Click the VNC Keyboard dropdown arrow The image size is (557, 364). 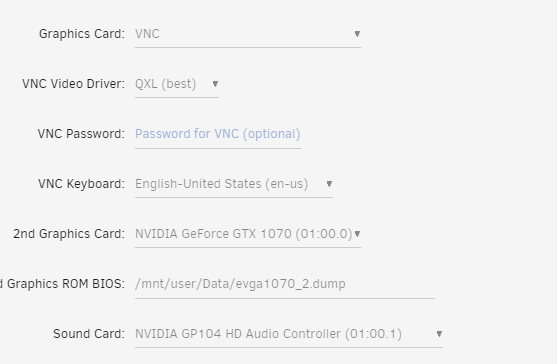[x=329, y=184]
